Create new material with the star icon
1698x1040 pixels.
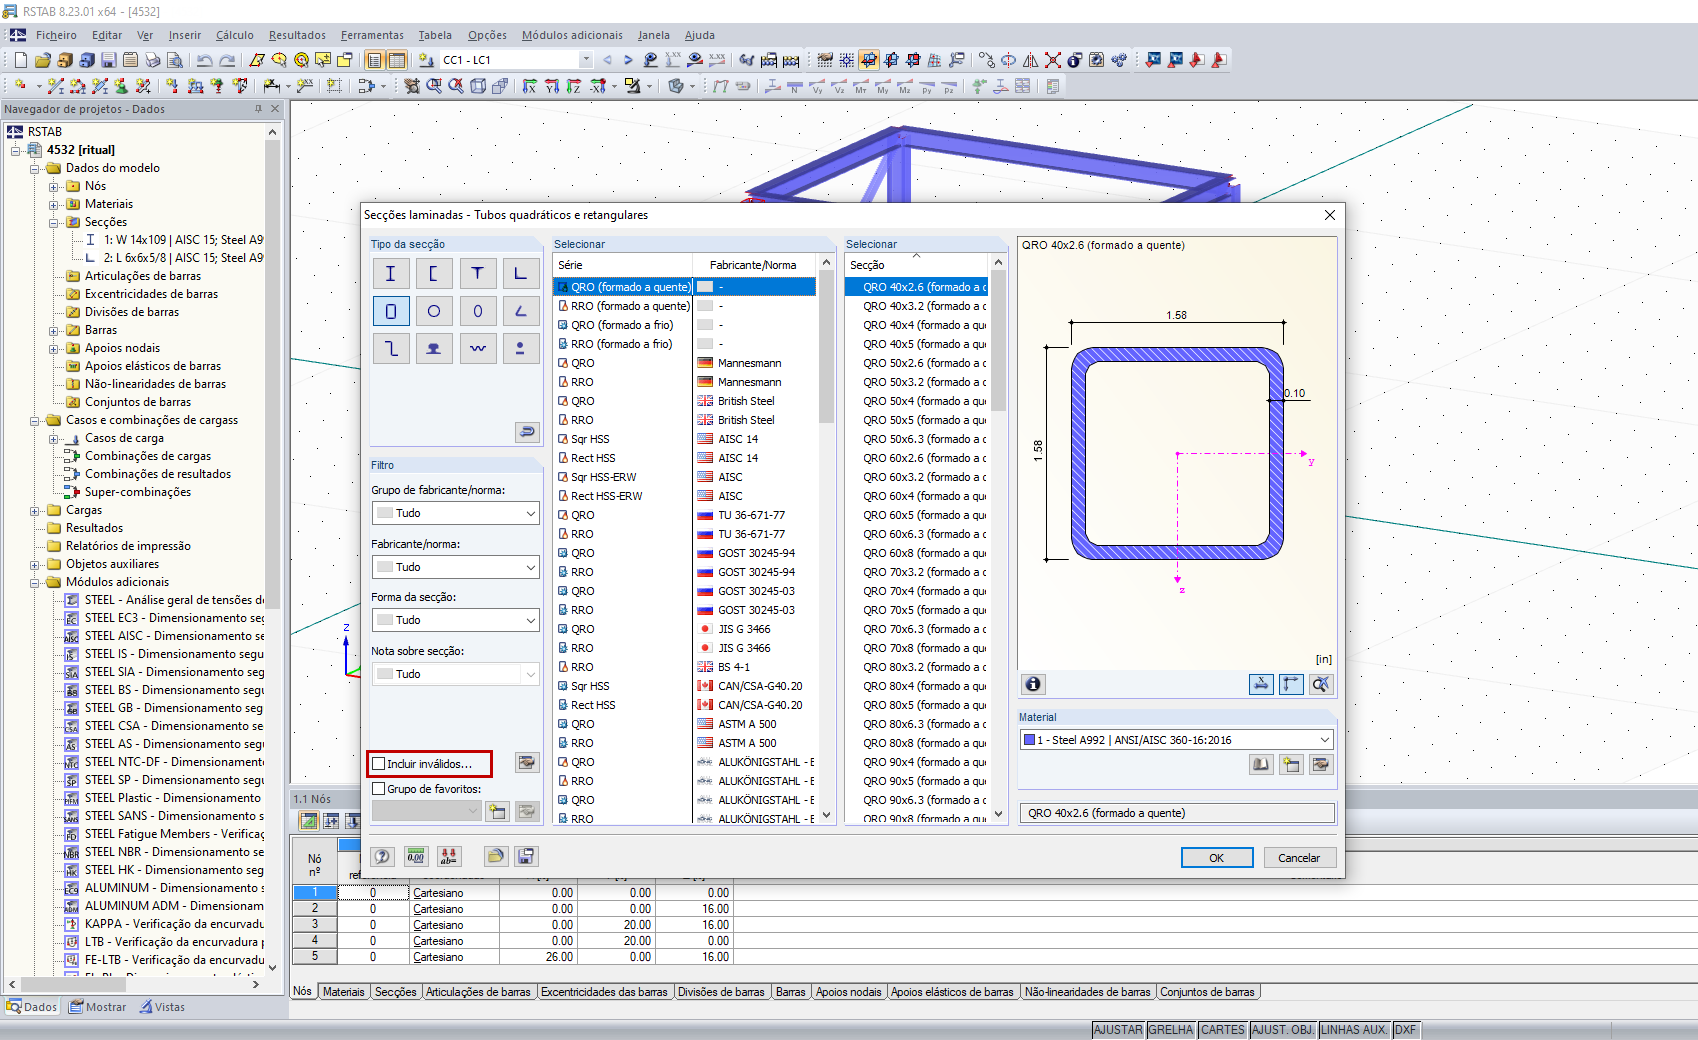pos(1291,765)
